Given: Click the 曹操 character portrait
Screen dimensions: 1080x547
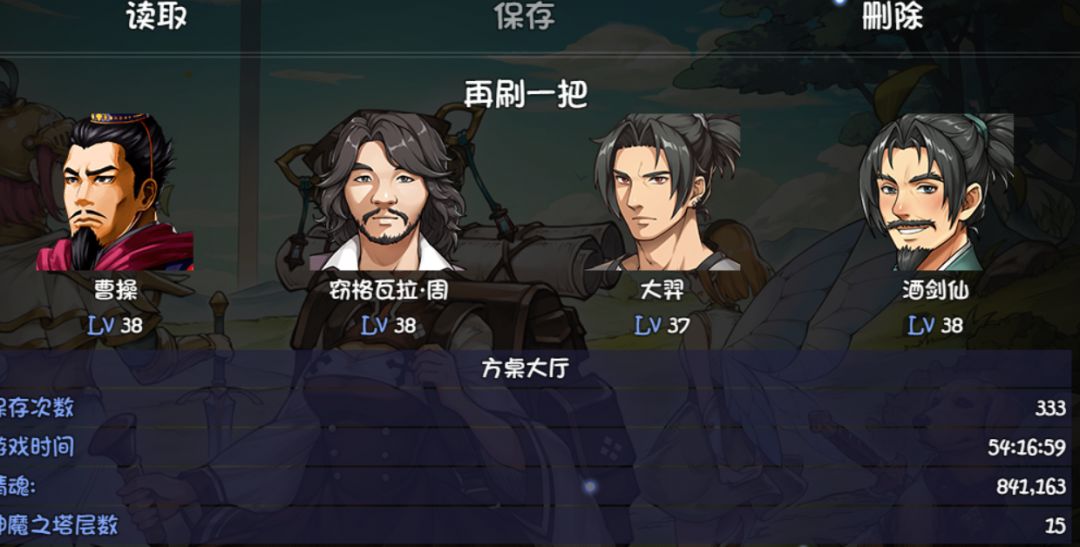Looking at the screenshot, I should click(115, 192).
